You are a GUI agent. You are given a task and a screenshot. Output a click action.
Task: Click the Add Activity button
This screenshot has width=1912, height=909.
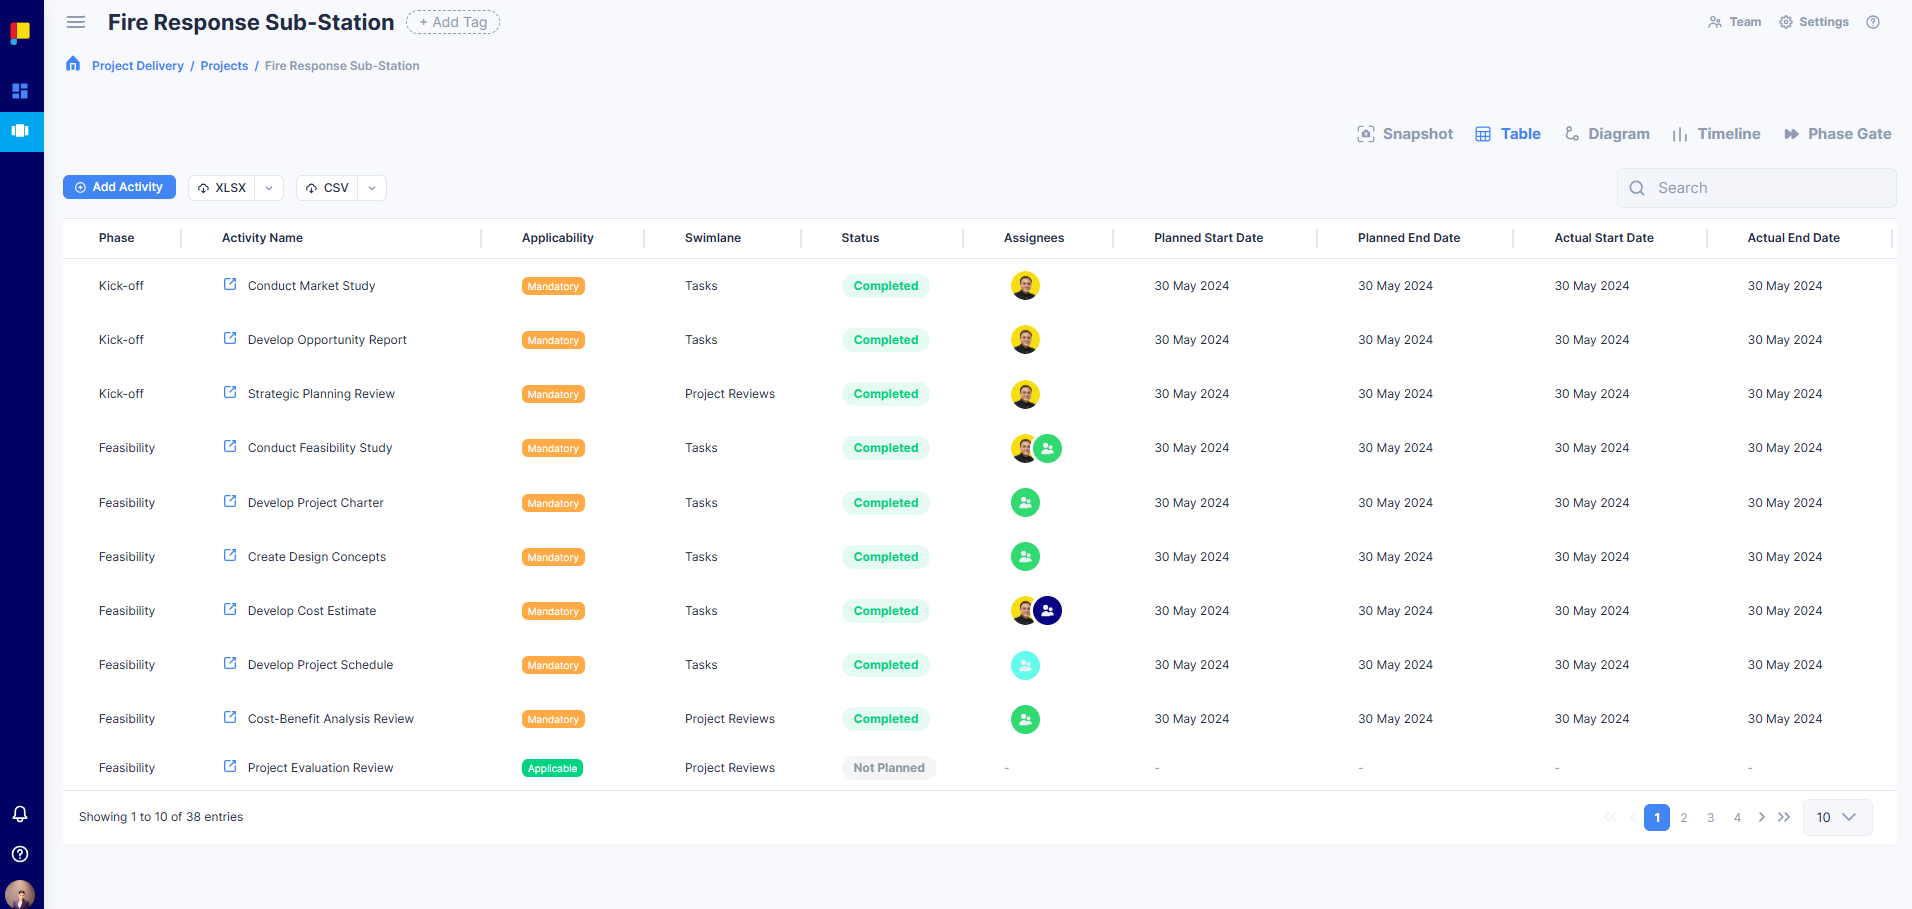(119, 187)
